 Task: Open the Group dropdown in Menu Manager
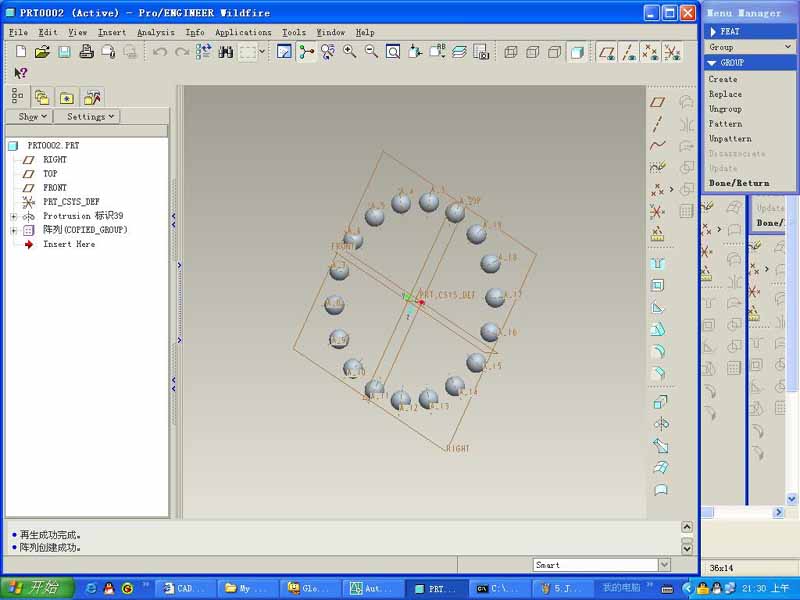pyautogui.click(x=749, y=47)
